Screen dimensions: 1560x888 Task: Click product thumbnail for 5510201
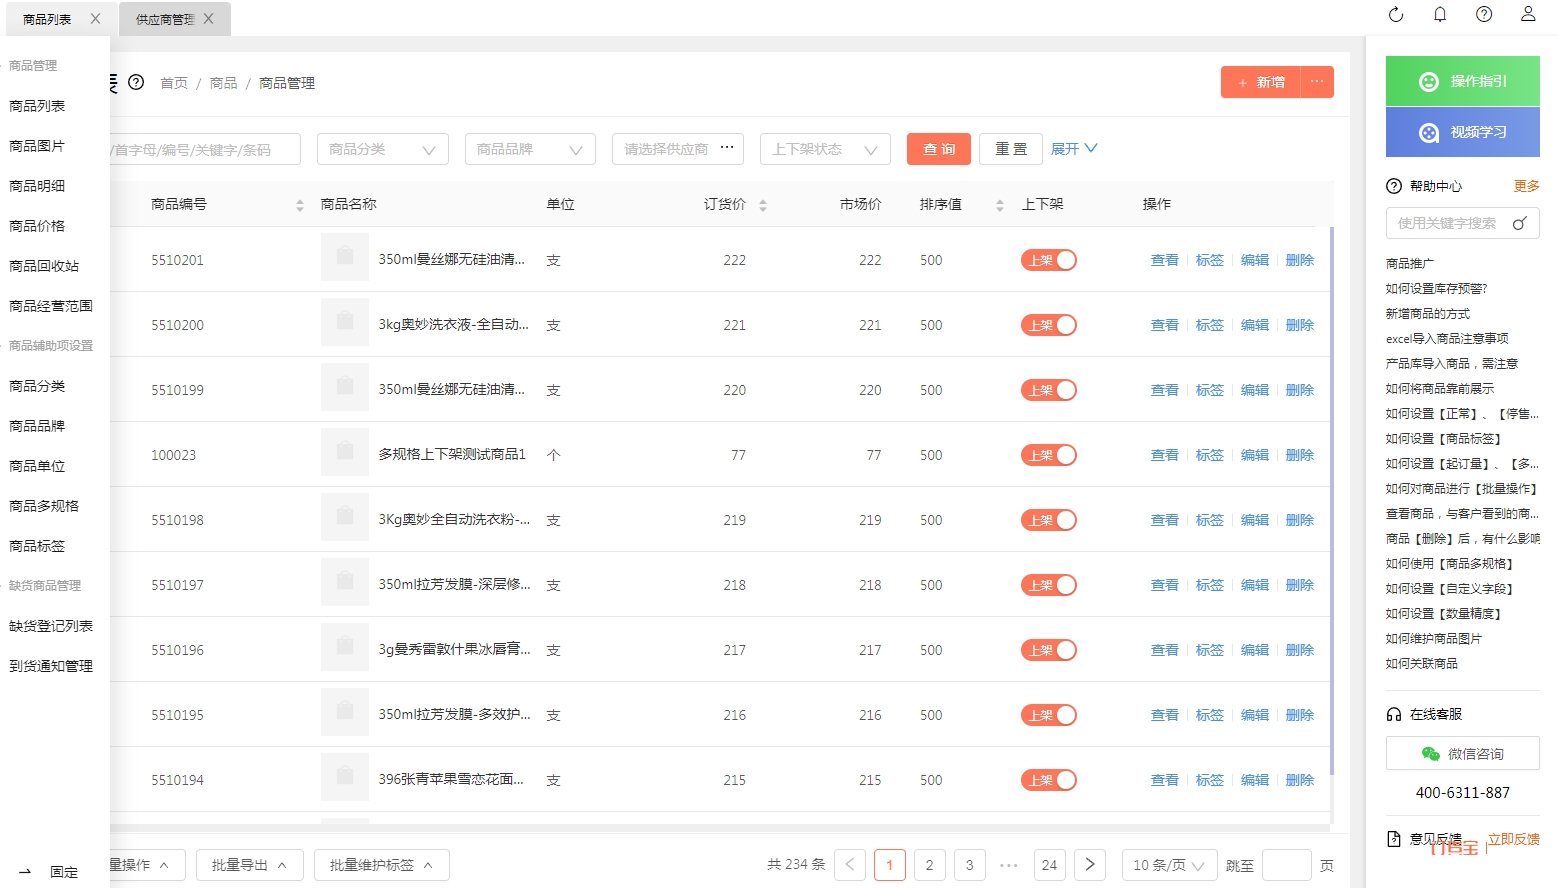[x=345, y=257]
